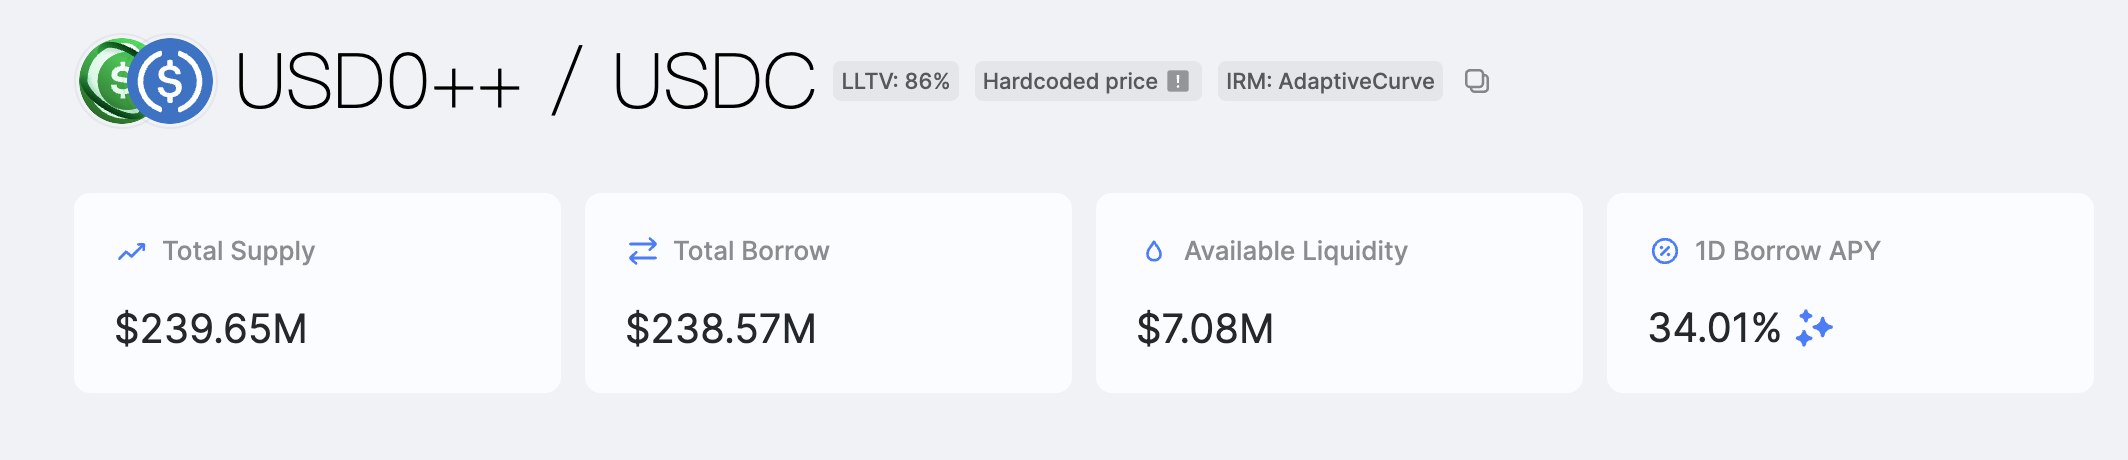2128x460 pixels.
Task: Click the USD0++ / USDC market title
Action: (526, 81)
